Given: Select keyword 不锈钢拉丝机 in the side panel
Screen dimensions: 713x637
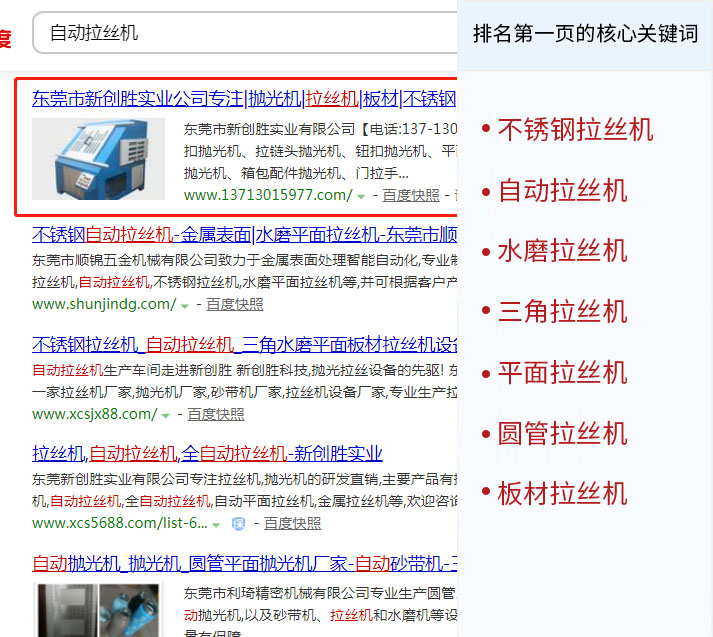Looking at the screenshot, I should click(x=575, y=130).
